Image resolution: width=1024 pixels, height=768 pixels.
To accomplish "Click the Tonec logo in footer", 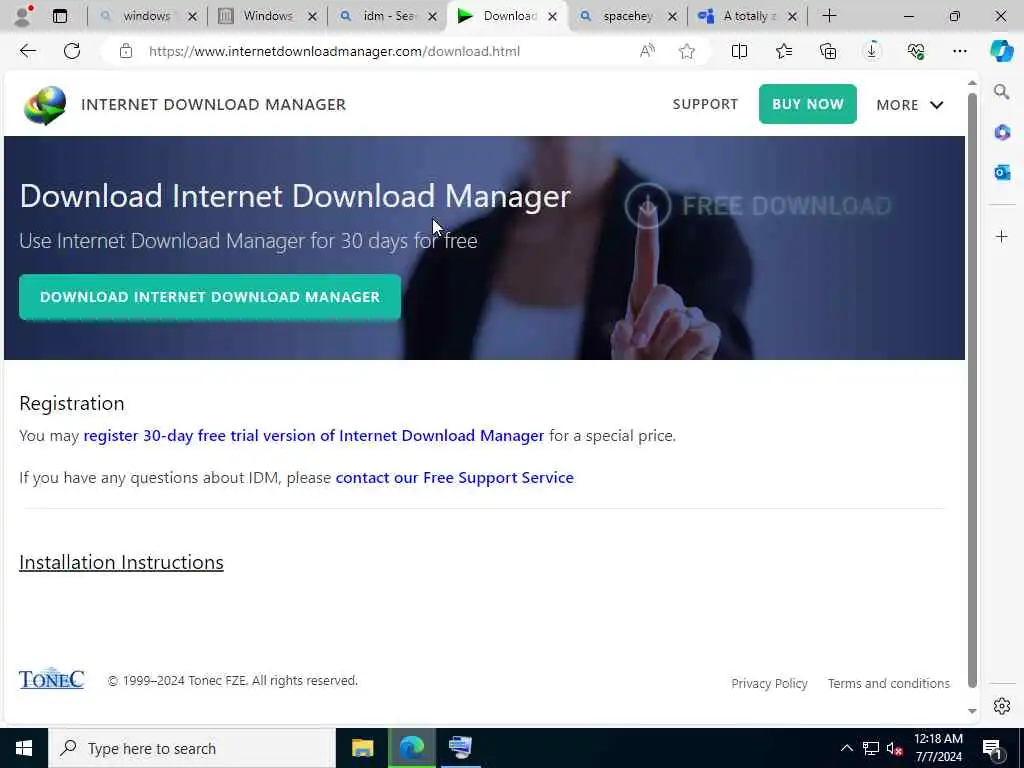I will [x=52, y=679].
